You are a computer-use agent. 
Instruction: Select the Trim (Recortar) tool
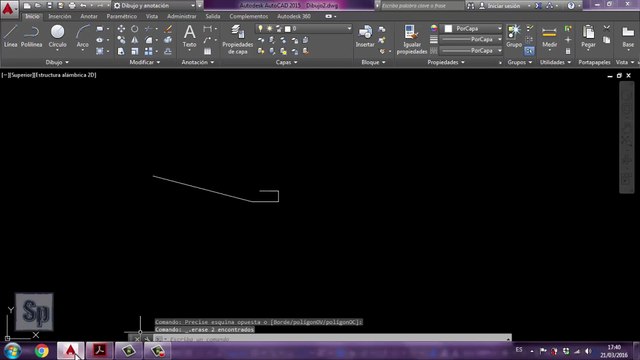coord(148,29)
